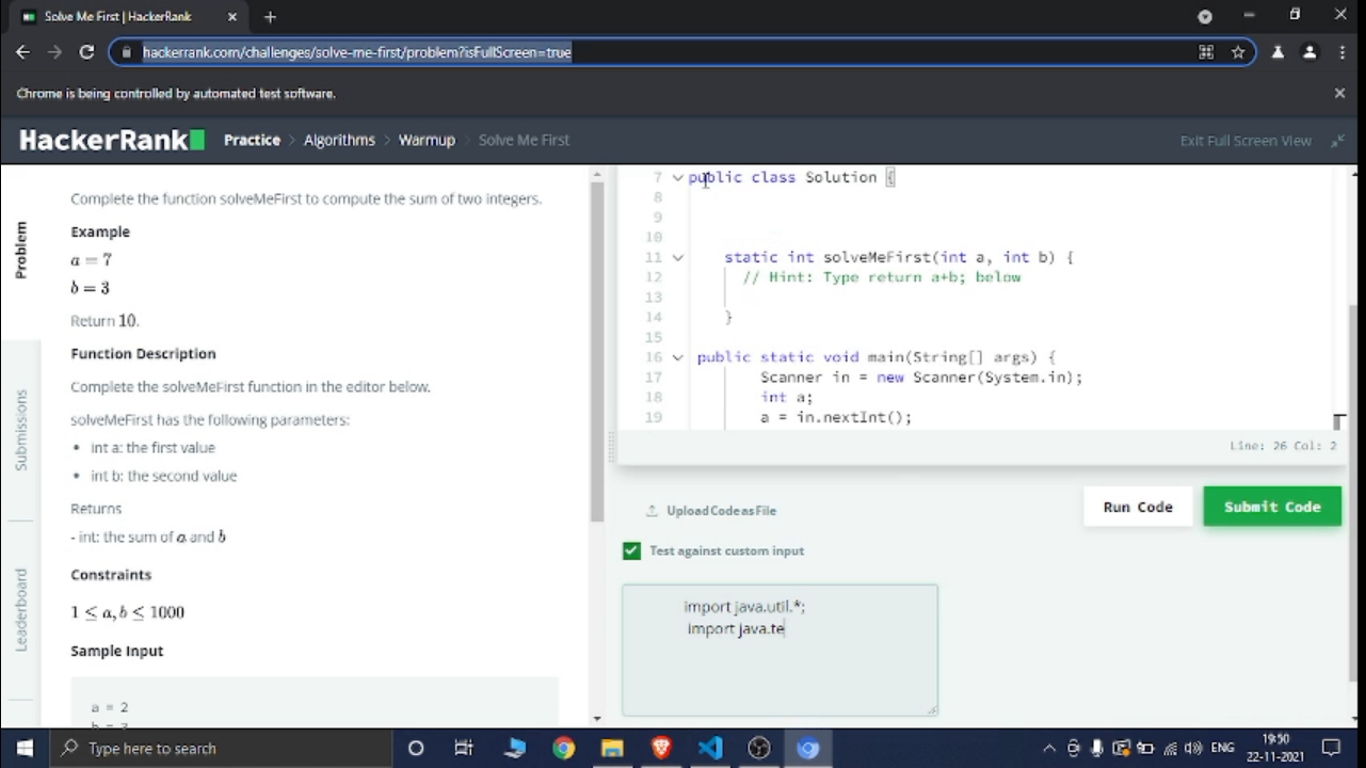Open the Submissions side tab

point(21,430)
